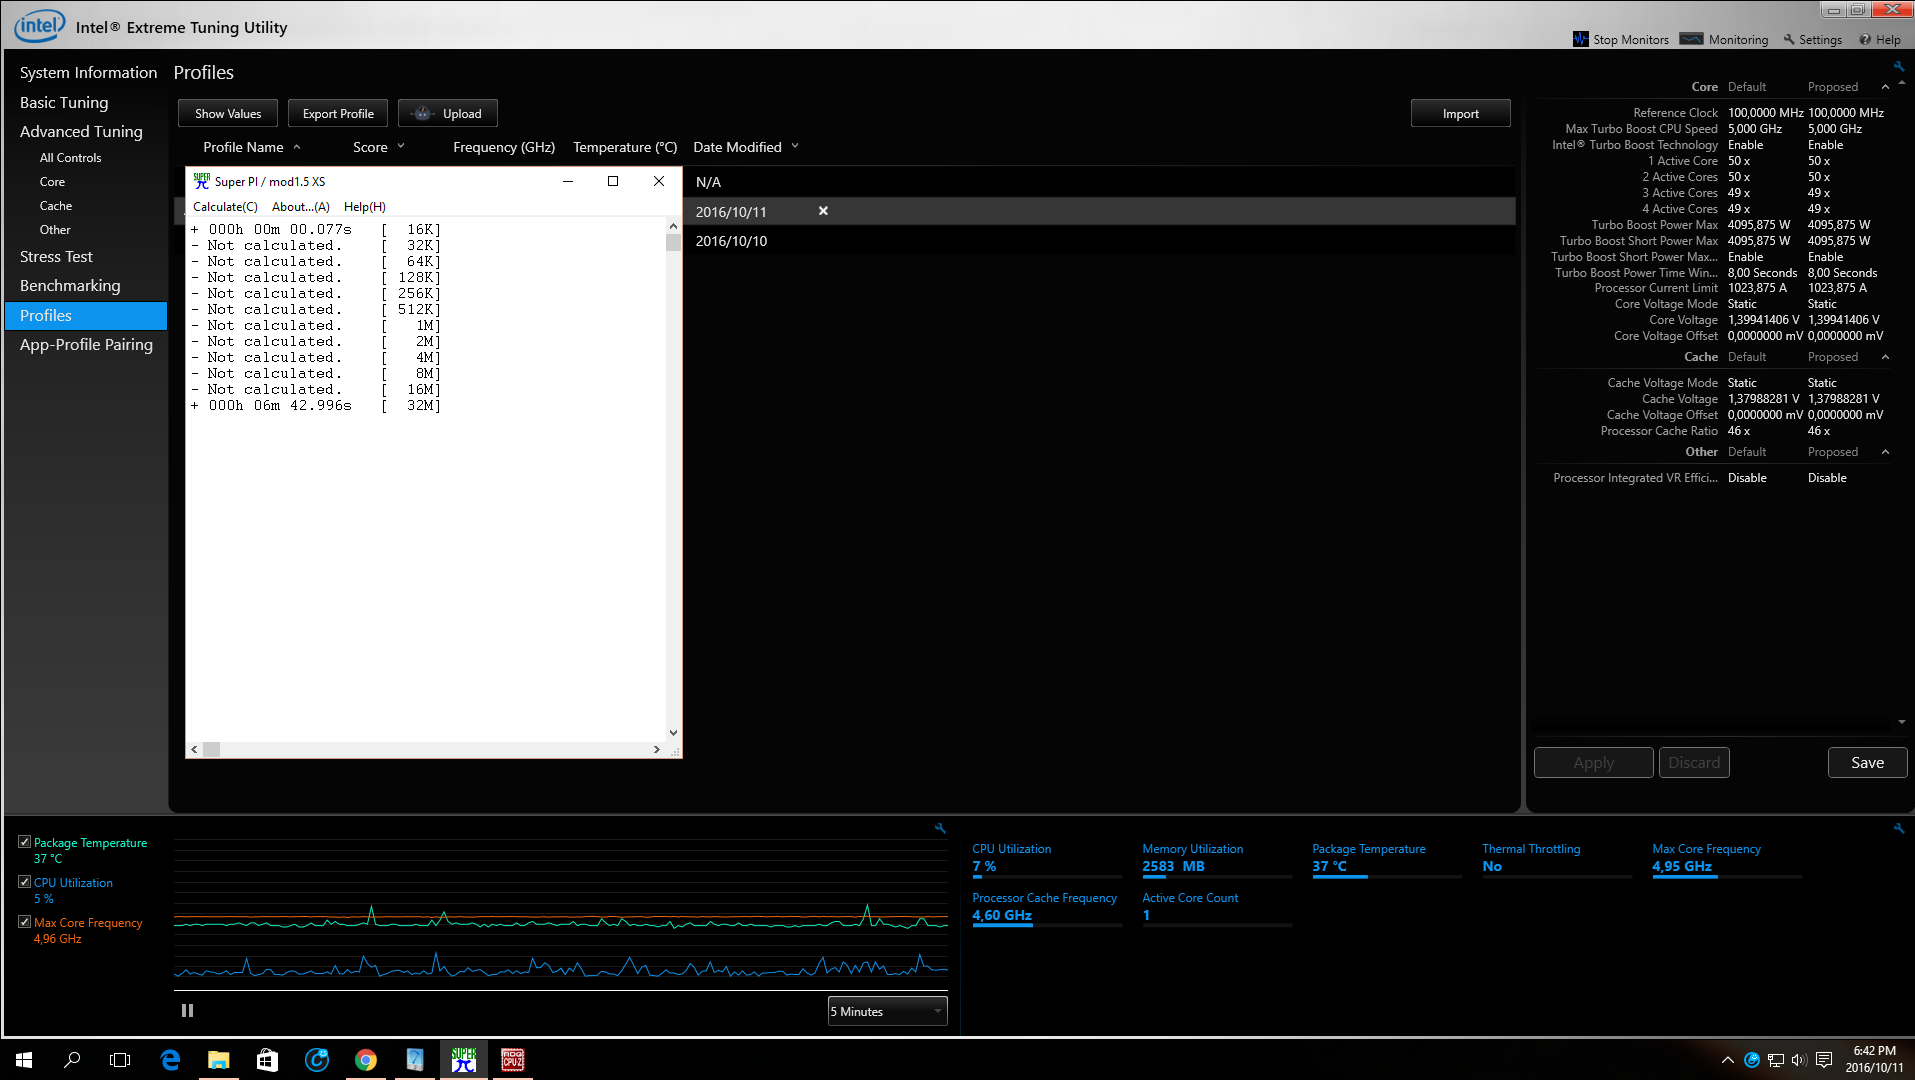
Task: Collapse the Core settings section
Action: (x=1886, y=87)
